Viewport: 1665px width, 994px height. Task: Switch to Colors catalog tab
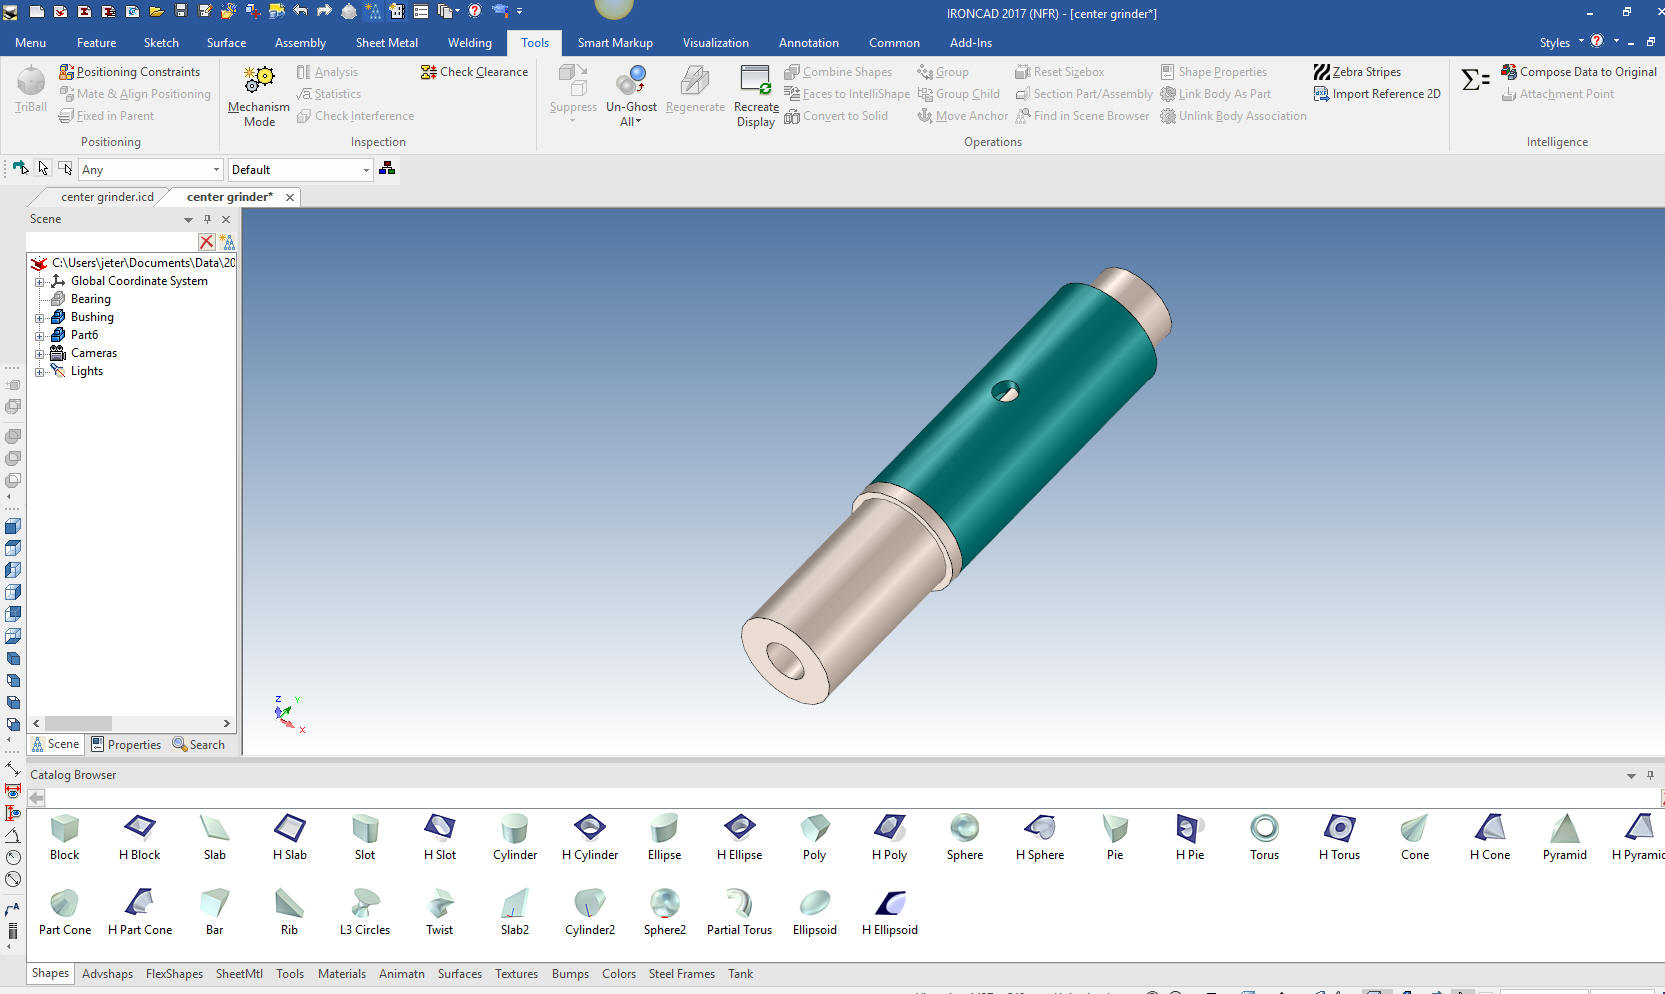(x=619, y=974)
